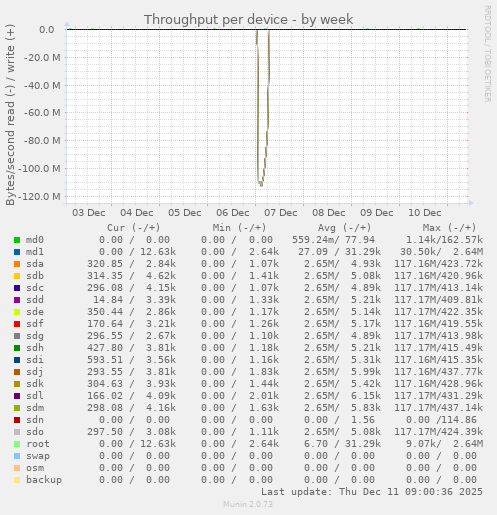Click the Munin 2.0.73 version text
The width and height of the screenshot is (497, 515).
pos(248,504)
